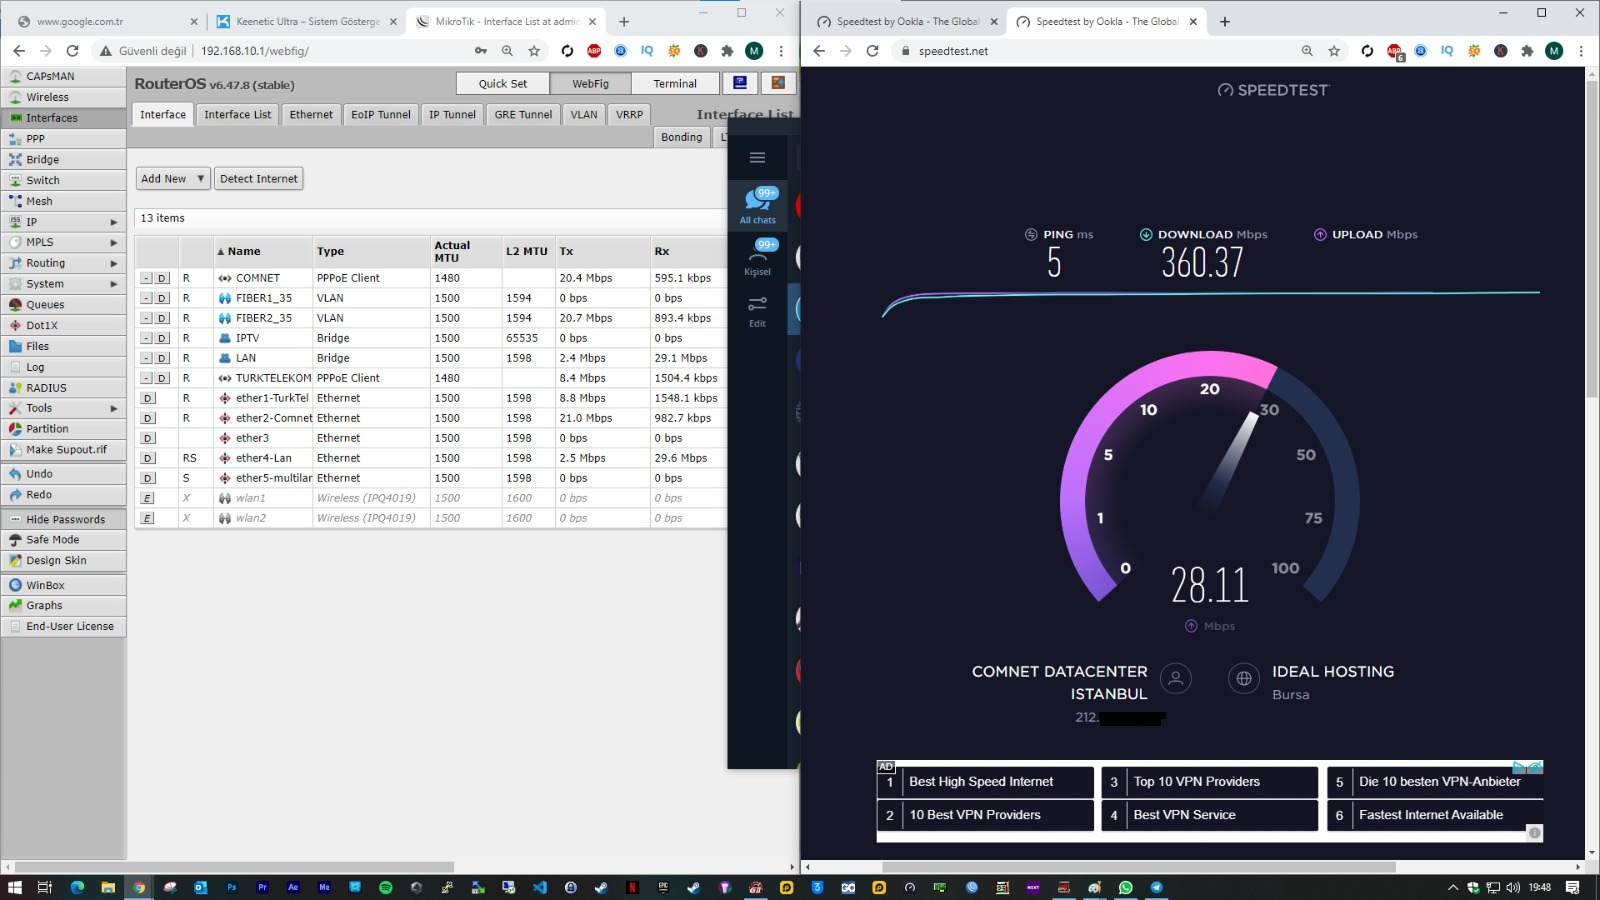Select the Kişisel chat folder in Telegram
Viewport: 1600px width, 900px height.
click(x=757, y=257)
